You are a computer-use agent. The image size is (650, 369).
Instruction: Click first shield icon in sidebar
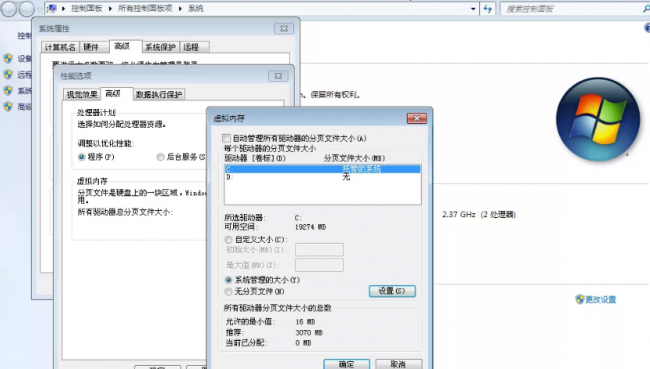[x=8, y=58]
